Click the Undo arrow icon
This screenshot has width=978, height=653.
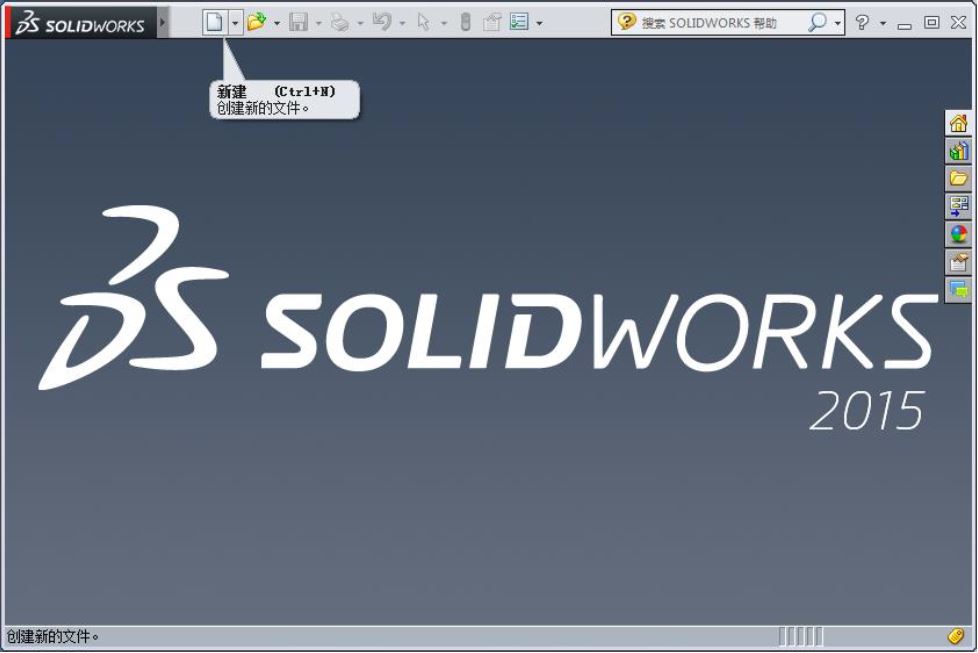coord(381,22)
